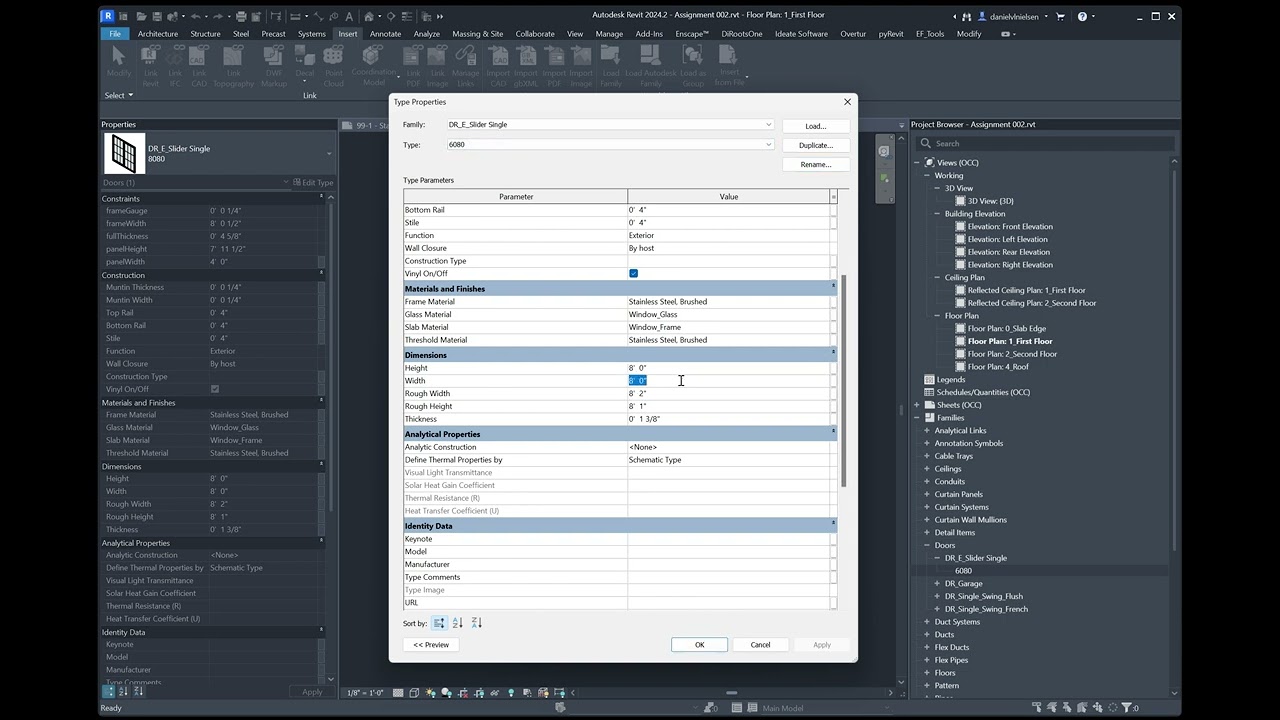Expand the Sheets (OCC) node
This screenshot has width=1280, height=720.
tap(917, 405)
